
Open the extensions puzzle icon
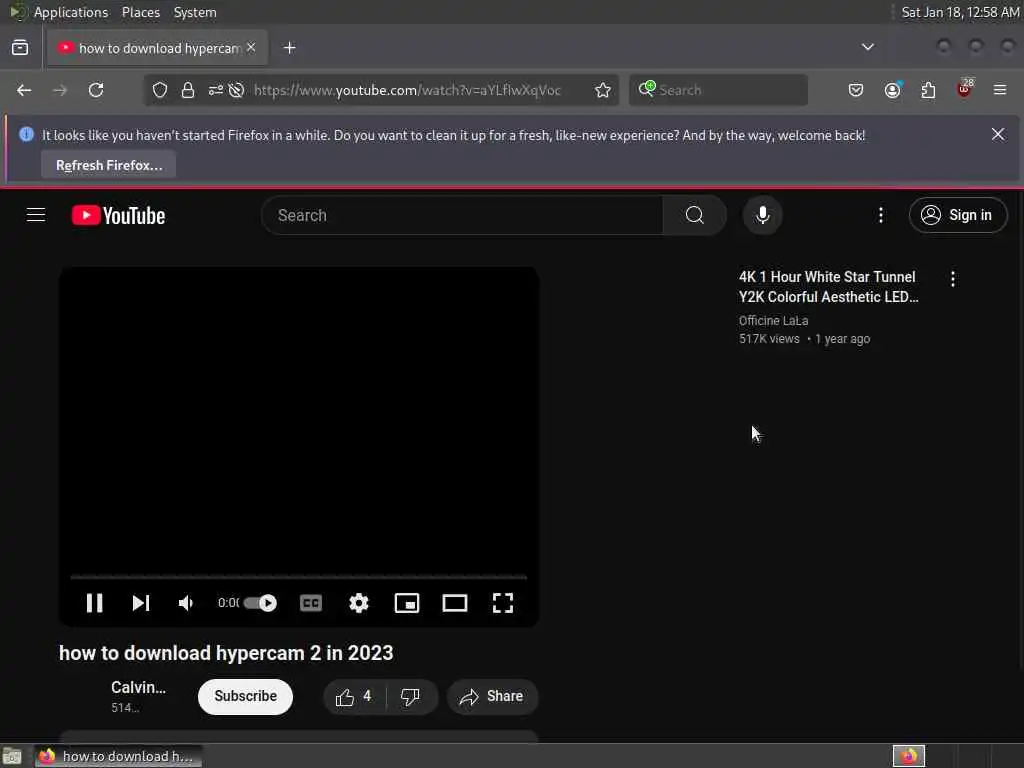click(928, 90)
